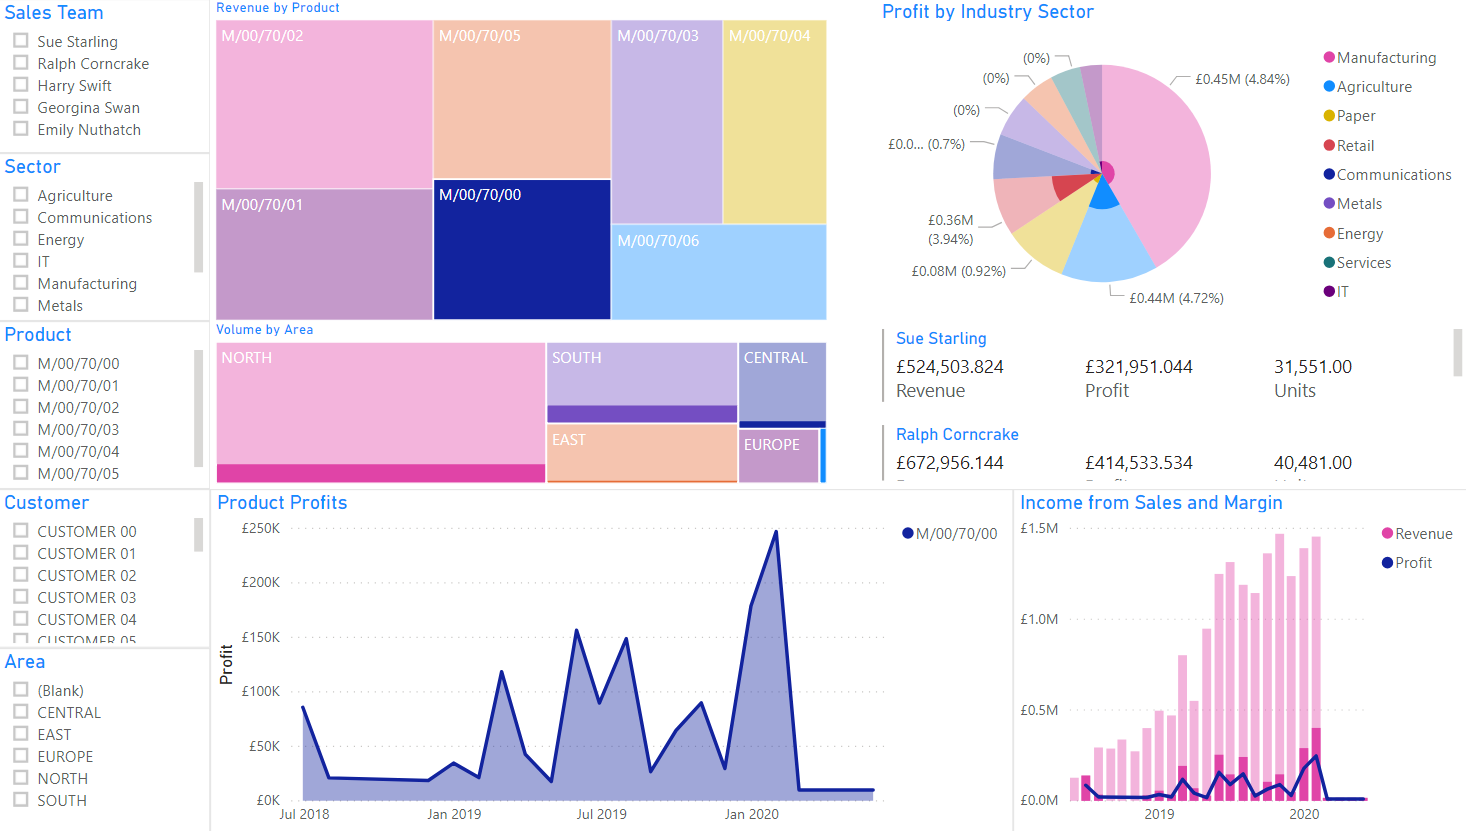Tick the Ralph Corncrake checkbox

[x=20, y=63]
